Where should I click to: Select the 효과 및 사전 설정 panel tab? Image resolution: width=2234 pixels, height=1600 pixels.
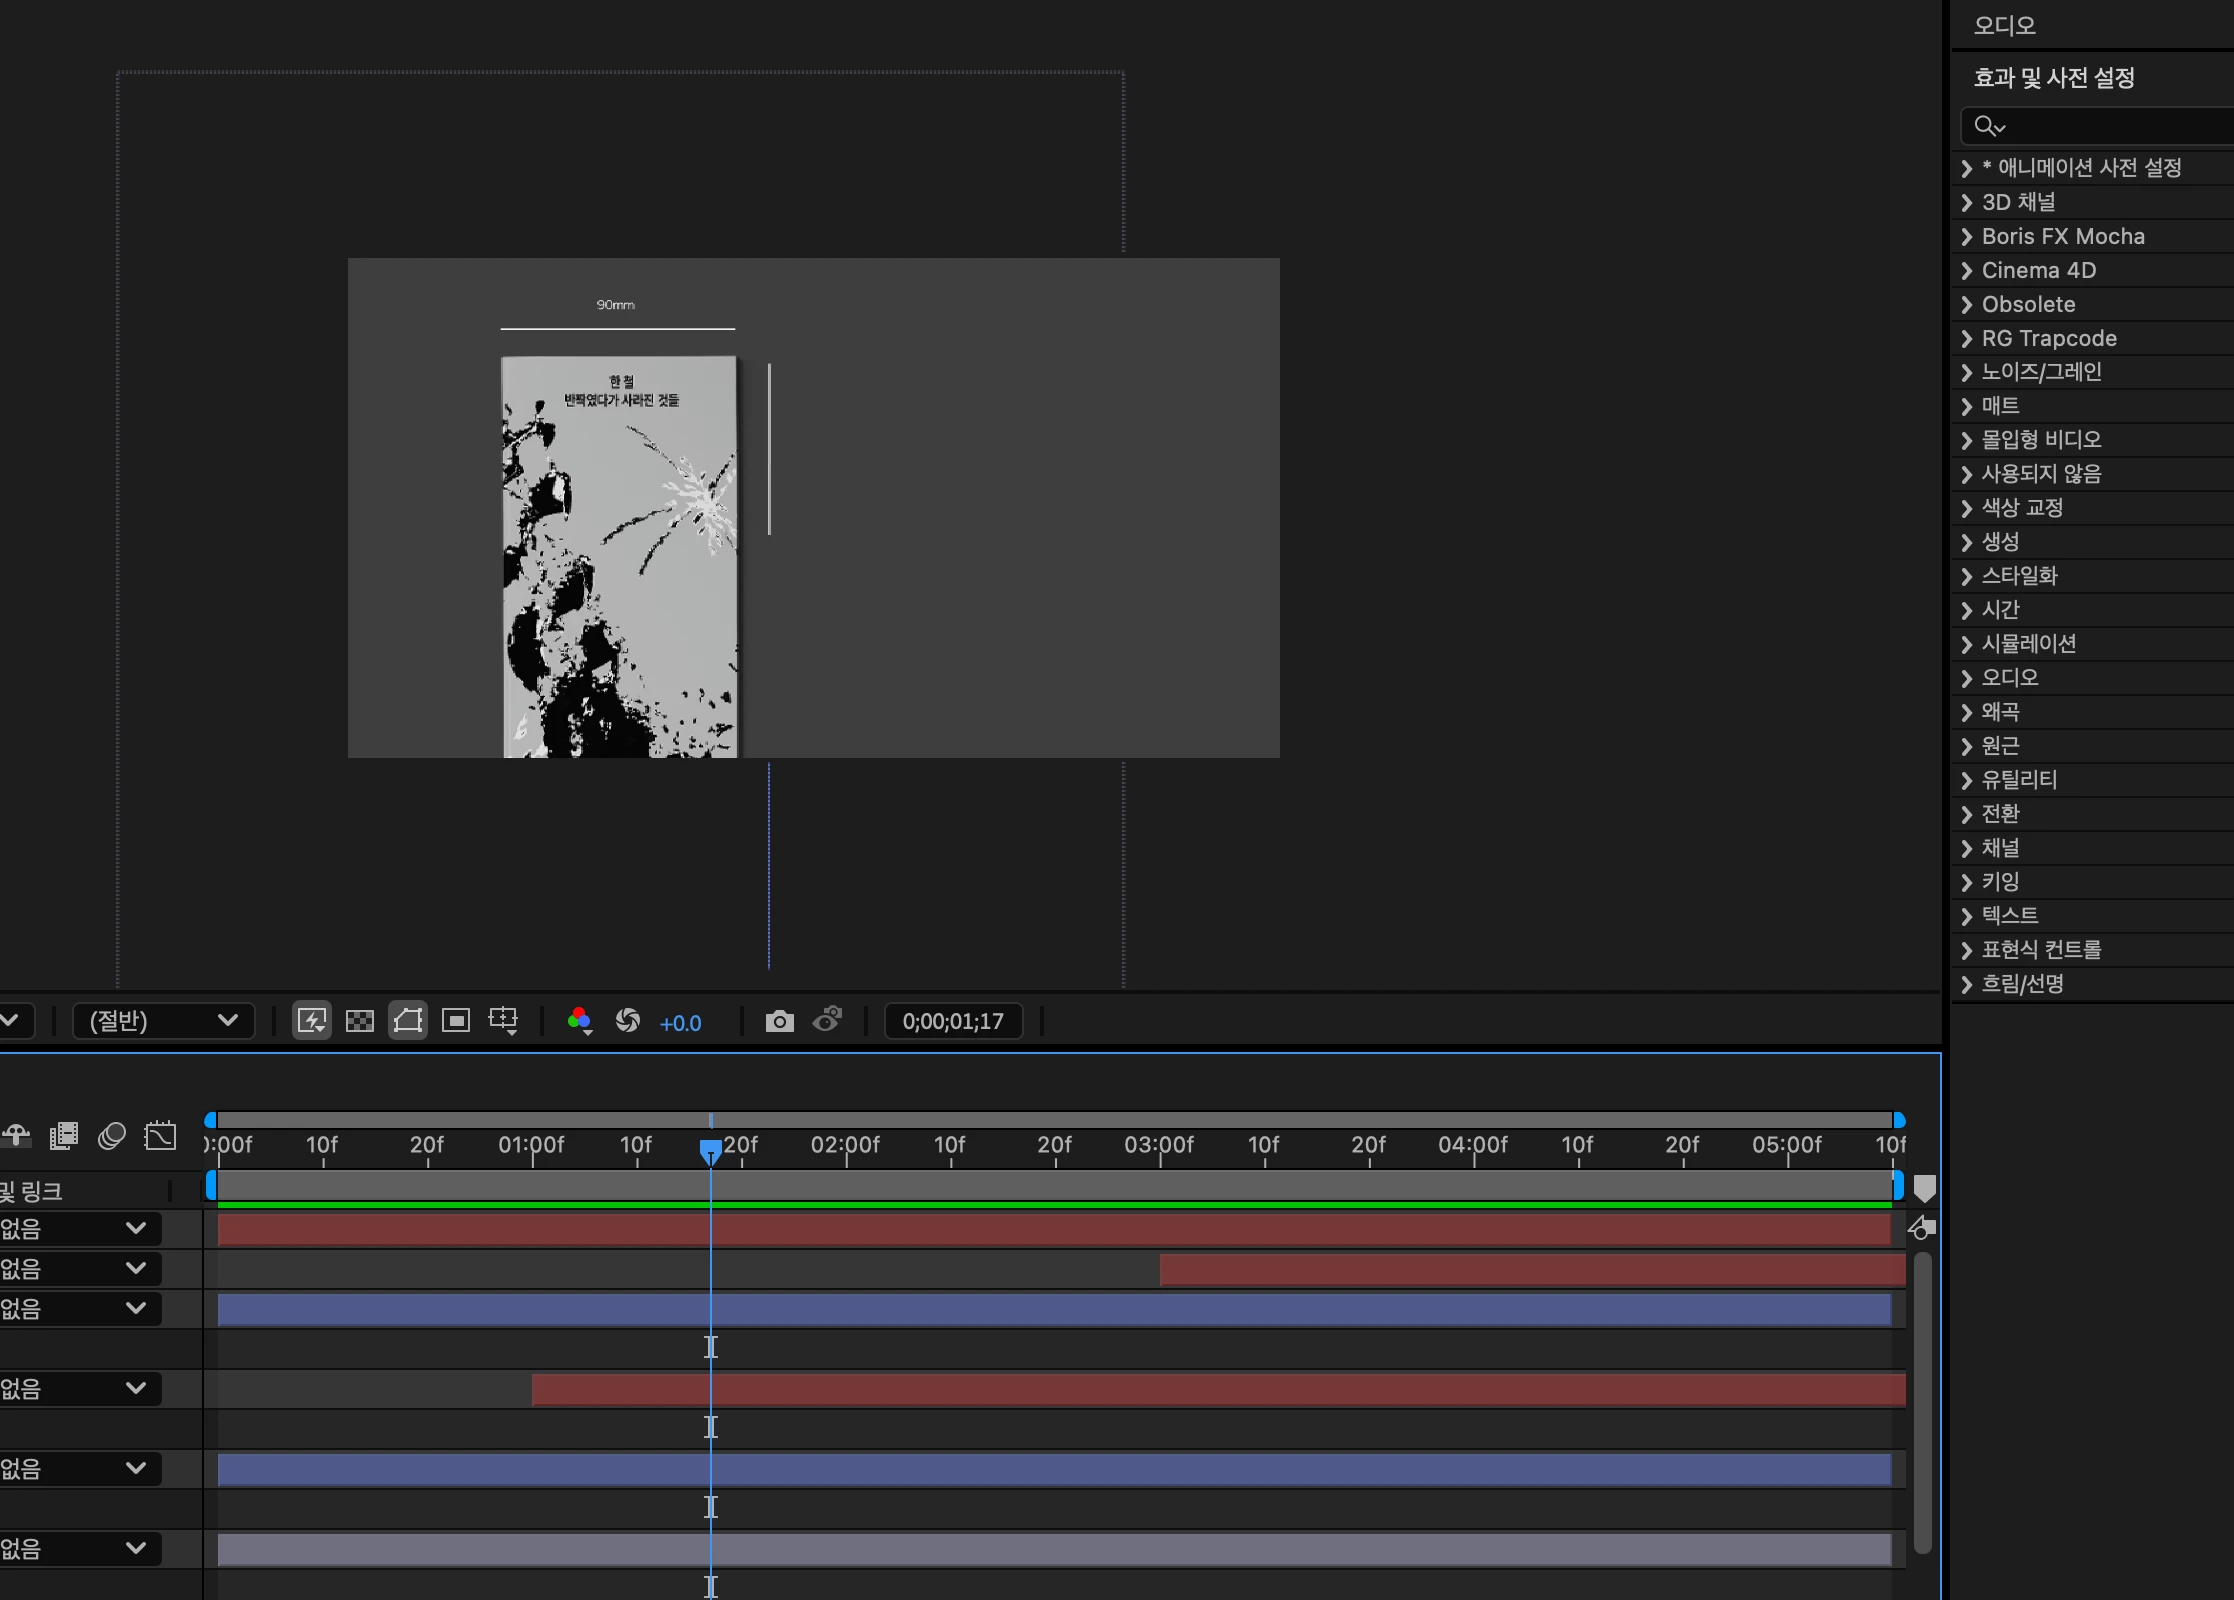coord(2054,78)
